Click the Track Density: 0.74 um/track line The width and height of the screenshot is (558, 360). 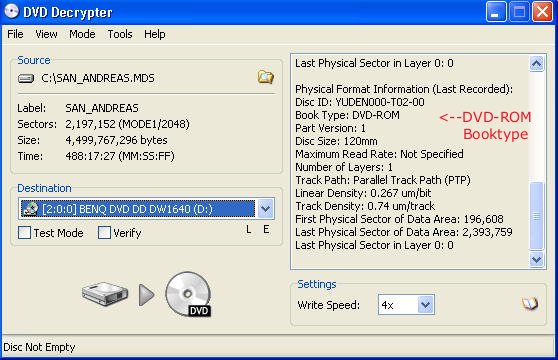(365, 206)
